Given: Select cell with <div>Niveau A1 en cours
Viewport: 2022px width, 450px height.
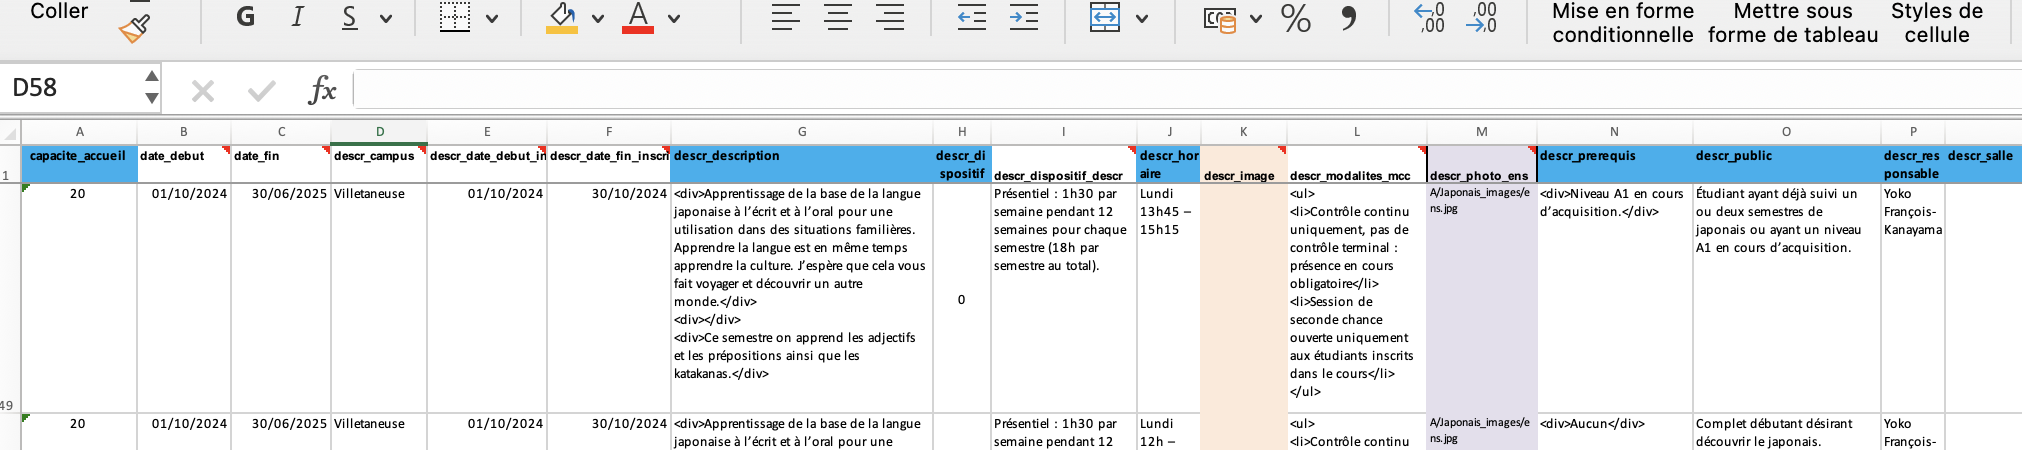Looking at the screenshot, I should 1615,298.
